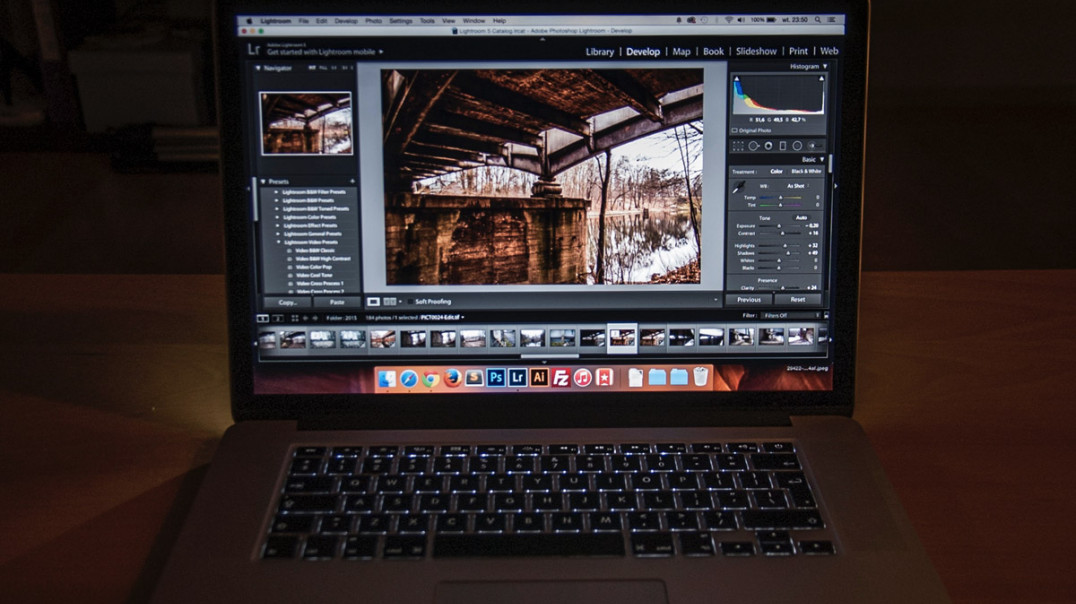Open Photoshop from the dock

point(495,378)
